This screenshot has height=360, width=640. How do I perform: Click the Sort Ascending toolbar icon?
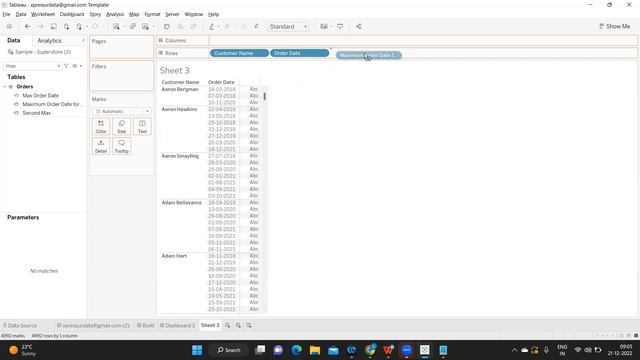(x=180, y=27)
